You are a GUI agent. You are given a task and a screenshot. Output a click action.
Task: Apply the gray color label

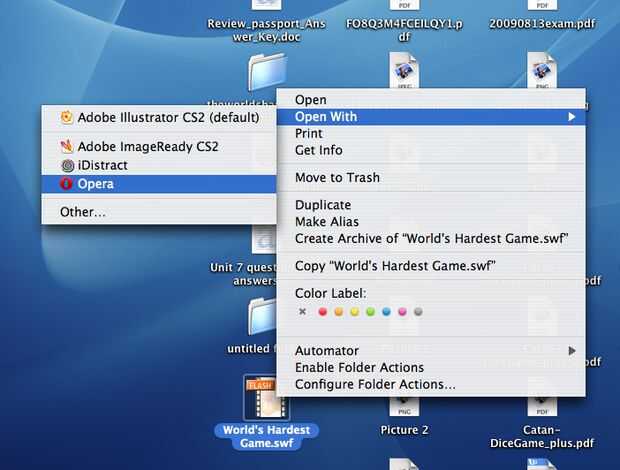(x=418, y=312)
